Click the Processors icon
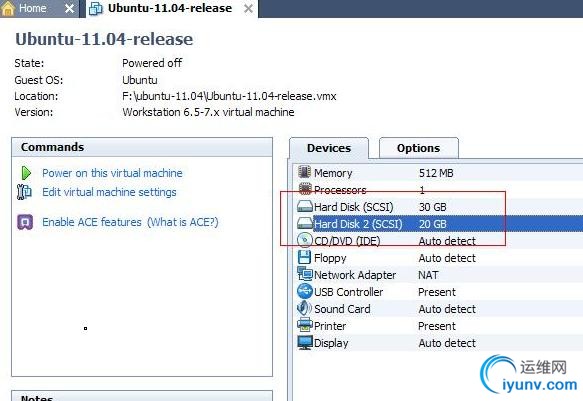 point(305,189)
